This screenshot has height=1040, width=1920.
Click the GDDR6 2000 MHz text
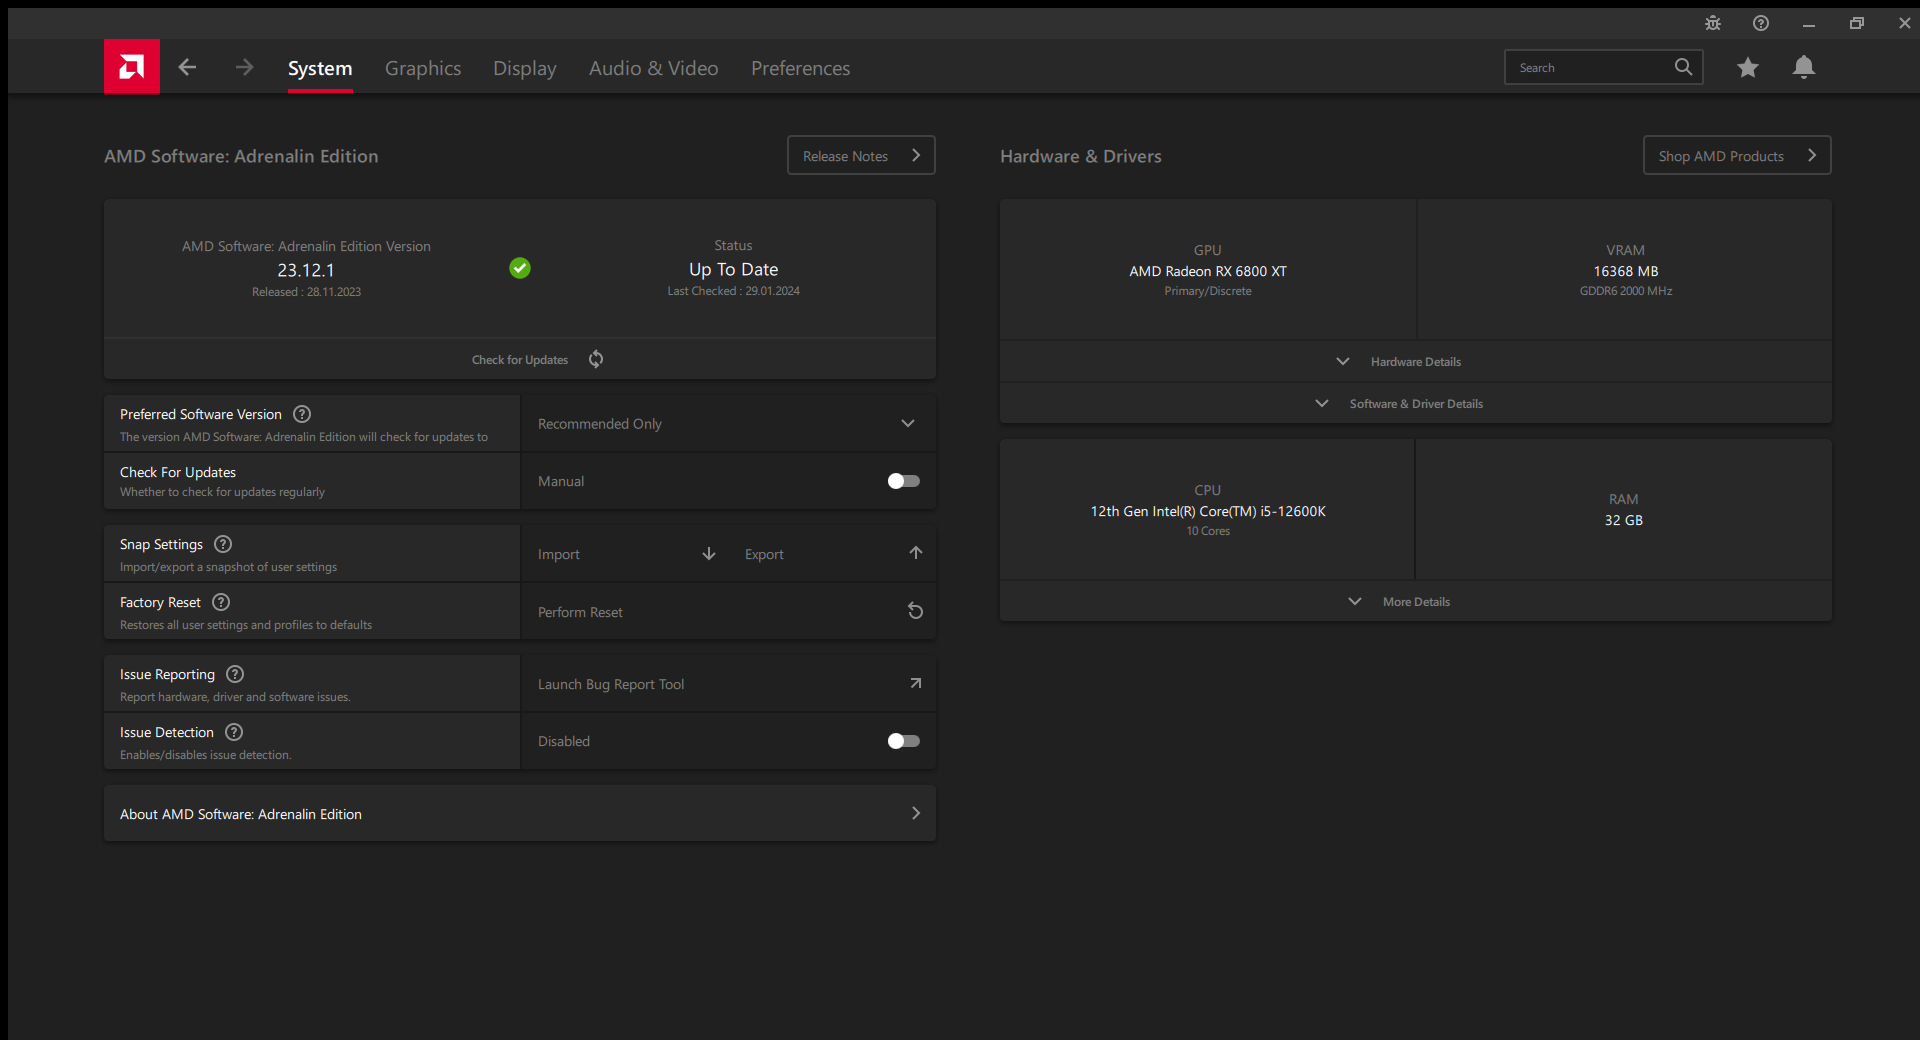(1626, 291)
